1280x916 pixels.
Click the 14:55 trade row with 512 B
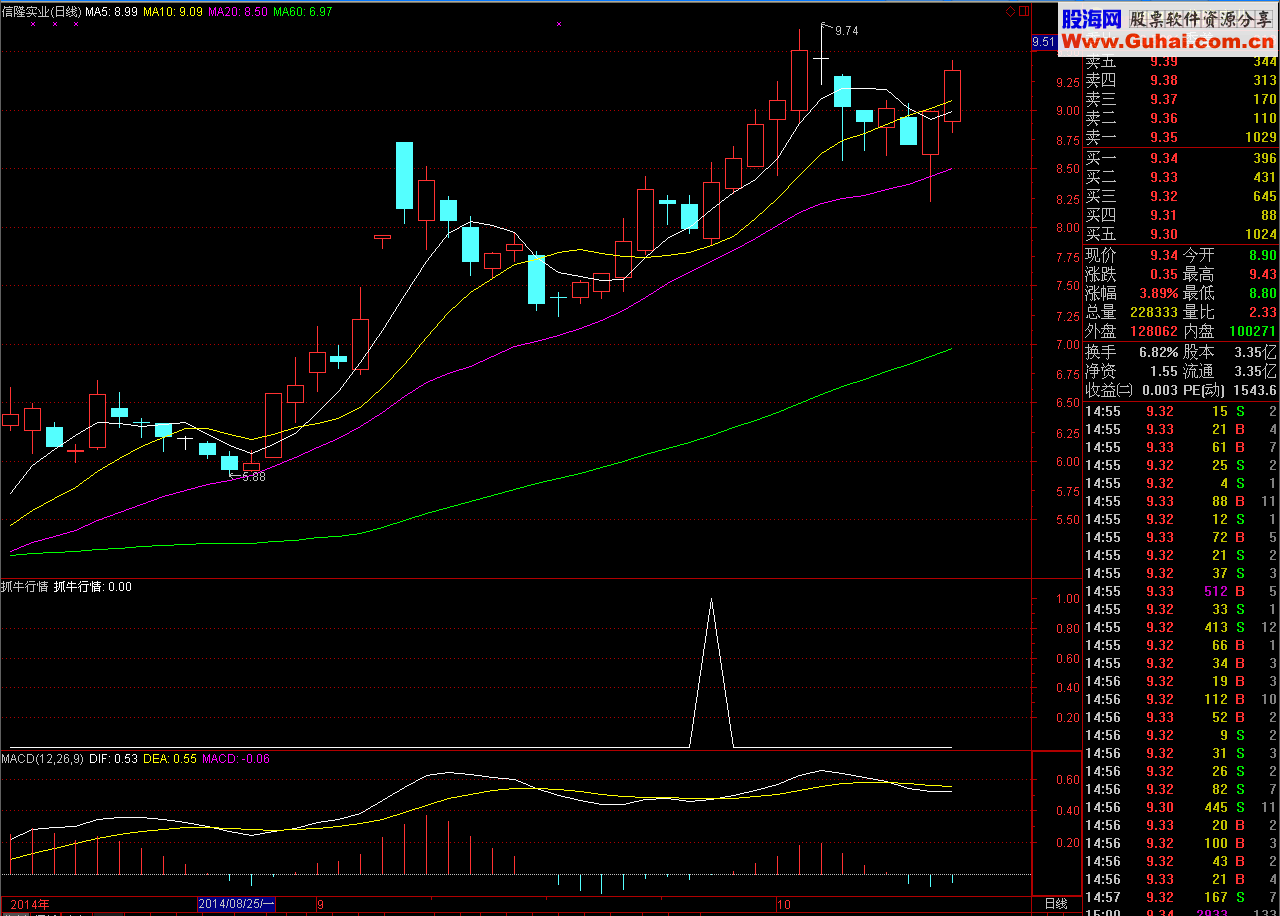click(1182, 591)
